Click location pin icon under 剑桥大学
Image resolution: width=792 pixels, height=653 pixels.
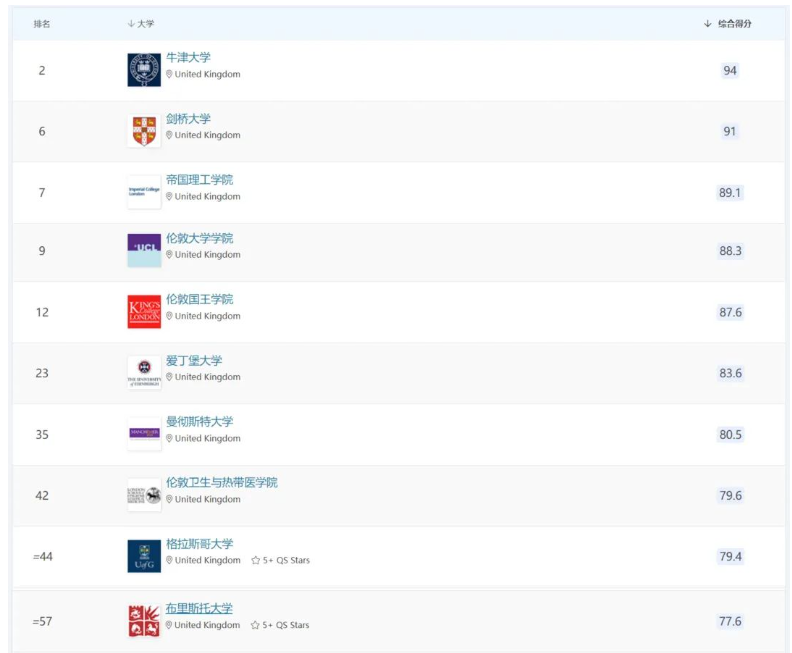coord(169,135)
